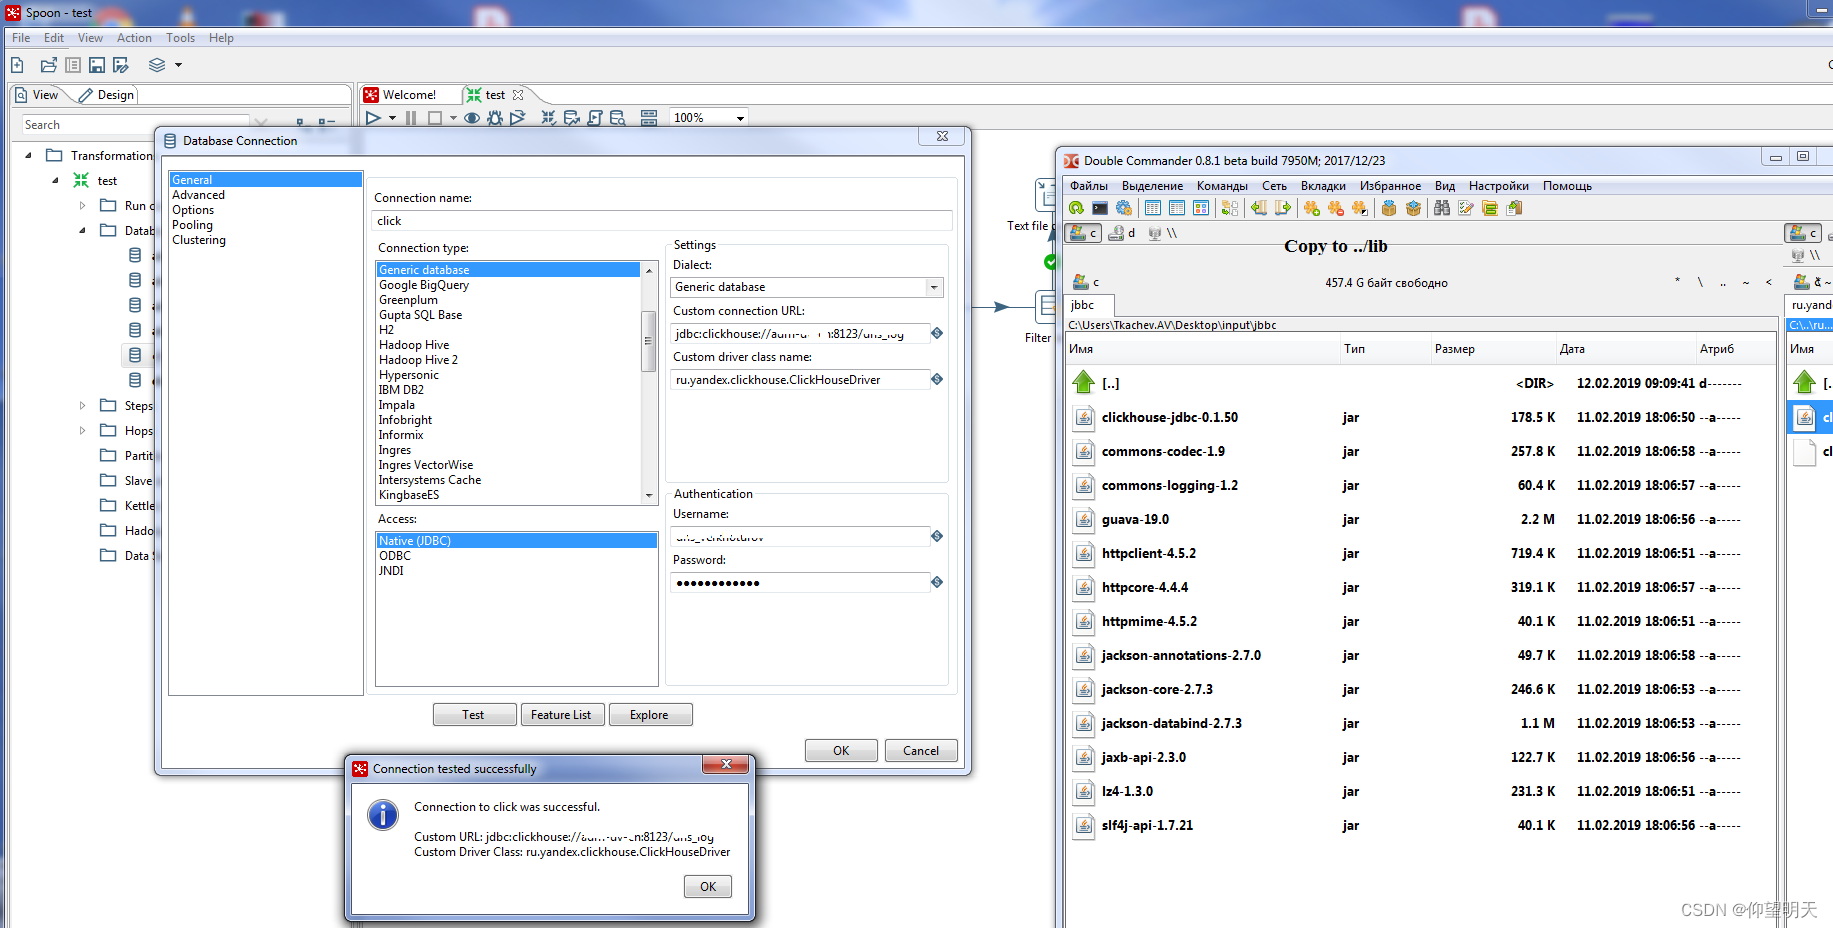Click pack files icon in Double Commander

tap(1389, 208)
